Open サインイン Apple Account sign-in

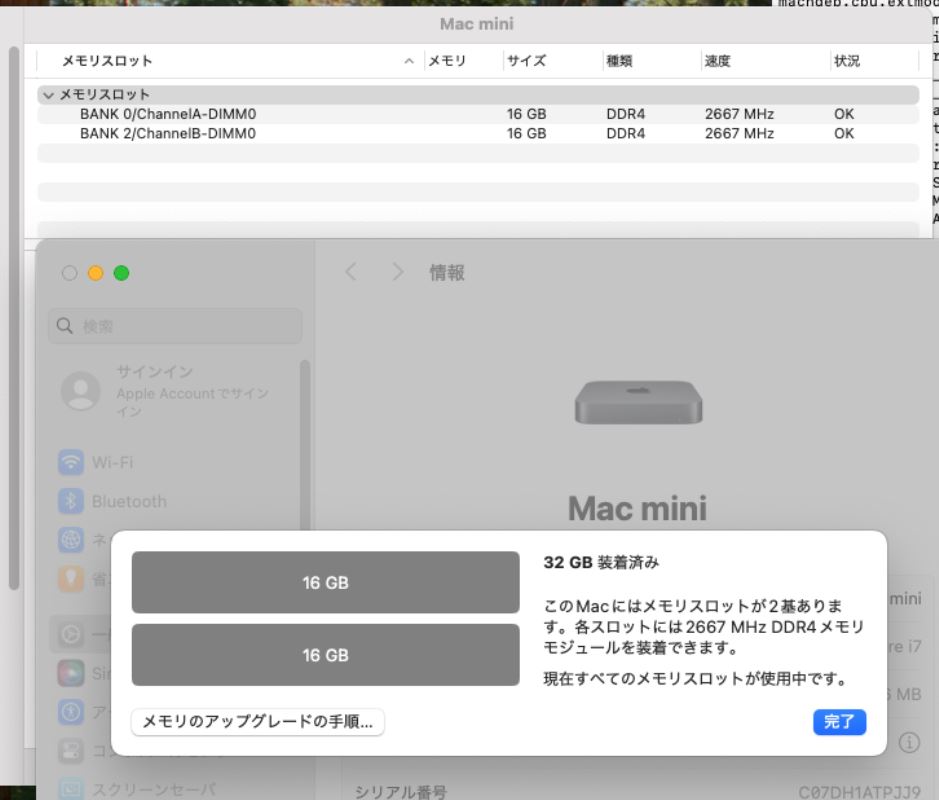pyautogui.click(x=192, y=391)
